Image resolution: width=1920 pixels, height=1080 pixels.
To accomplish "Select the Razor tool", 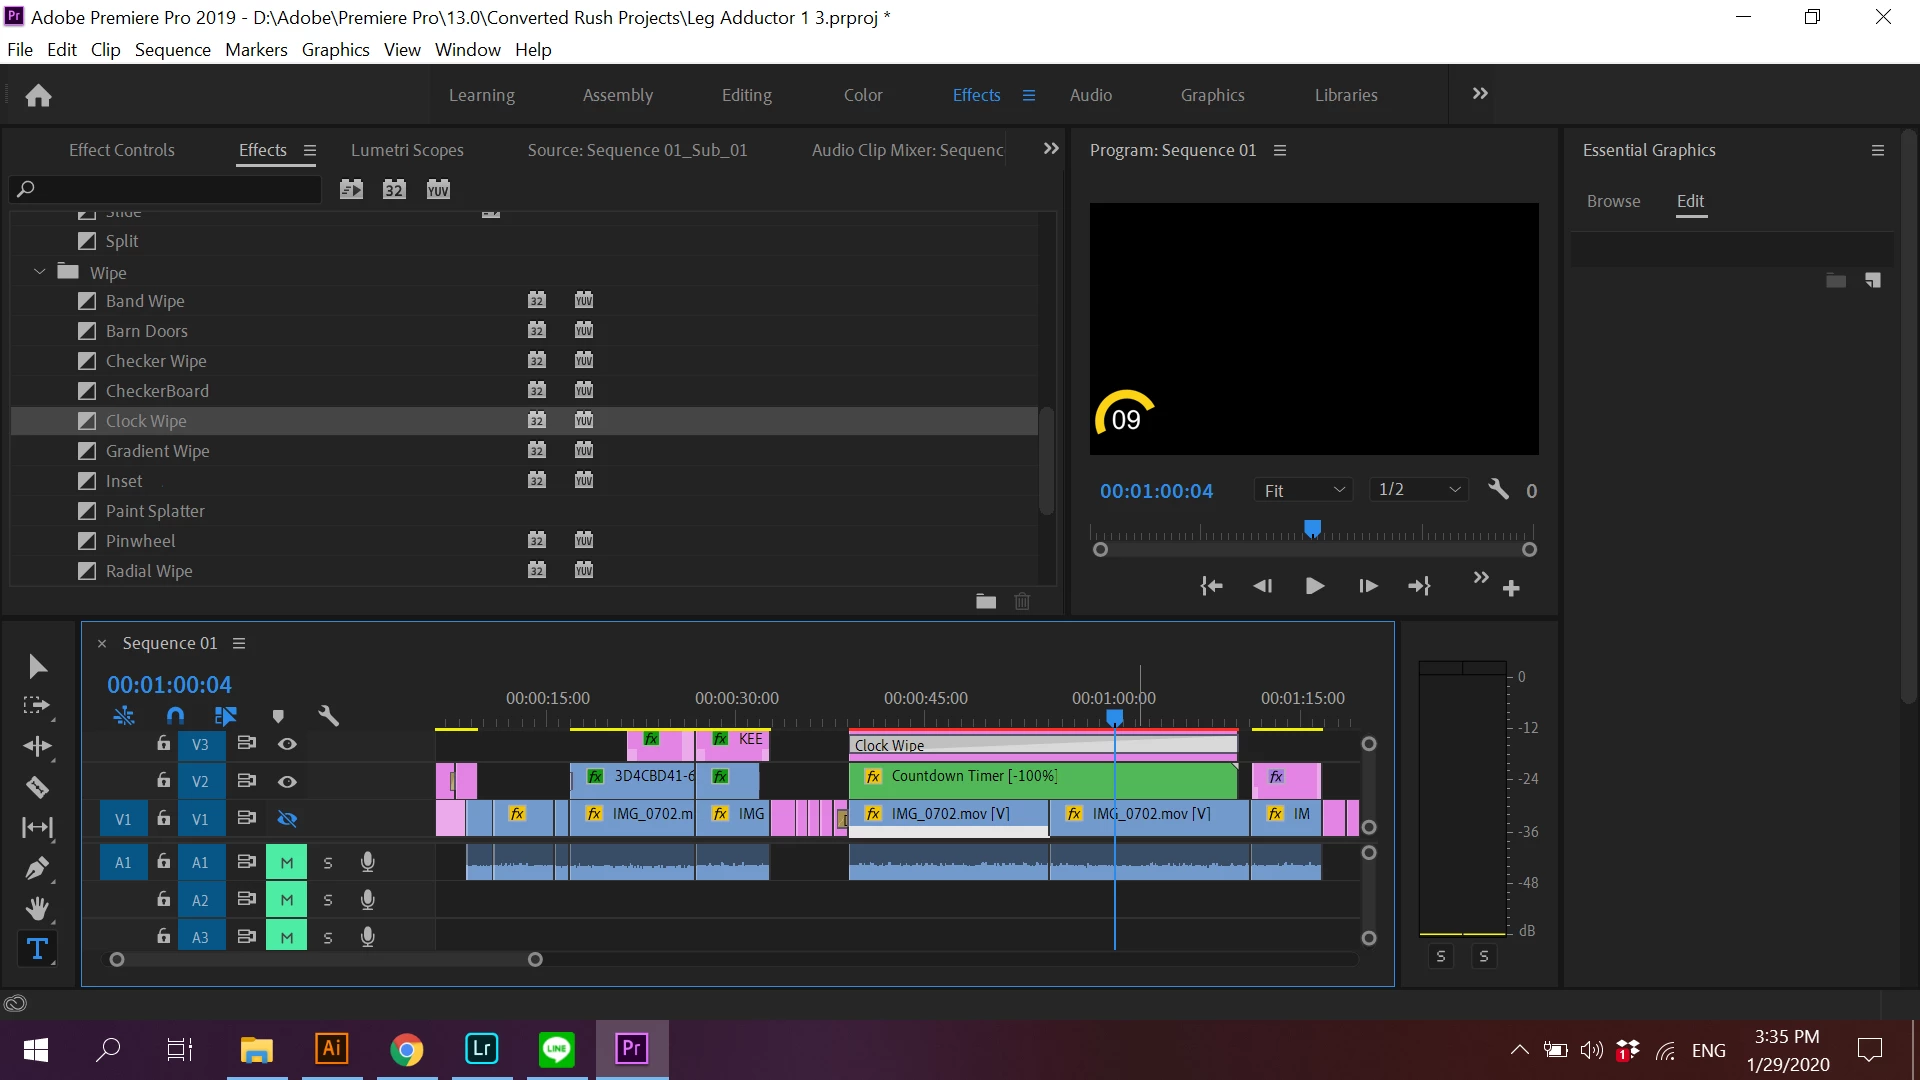I will tap(37, 787).
